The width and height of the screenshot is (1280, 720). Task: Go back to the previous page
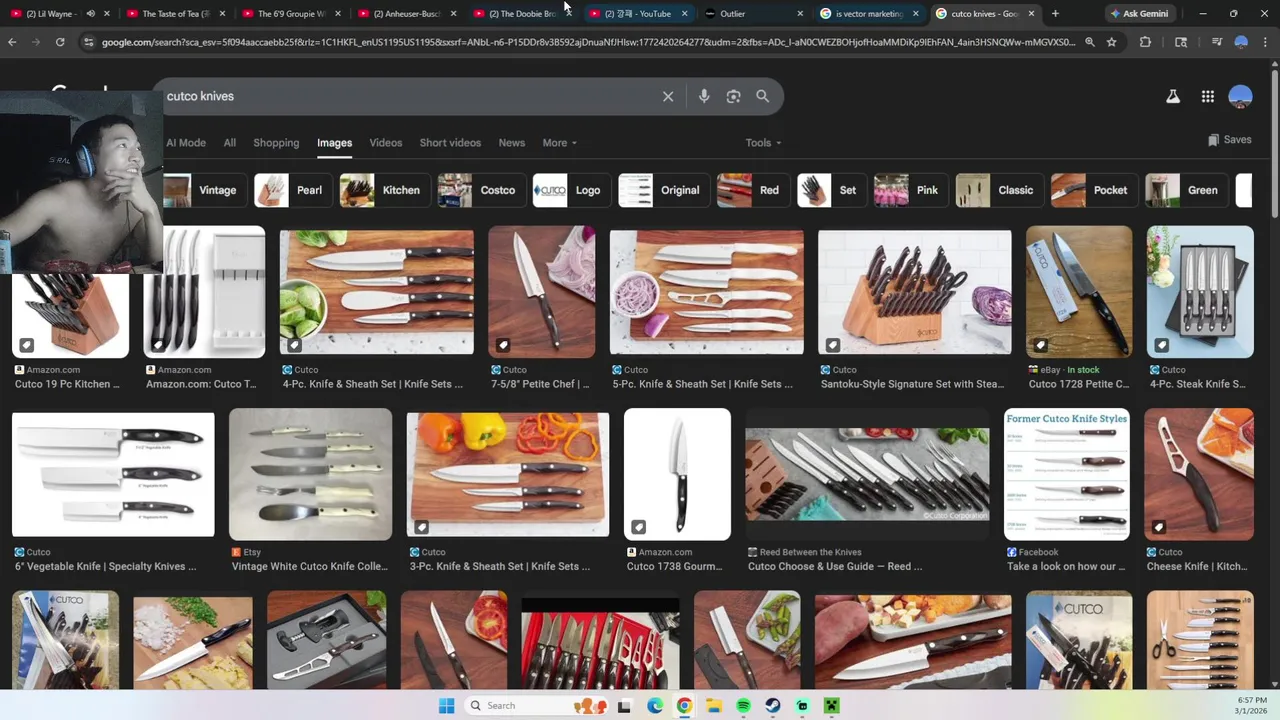point(12,42)
